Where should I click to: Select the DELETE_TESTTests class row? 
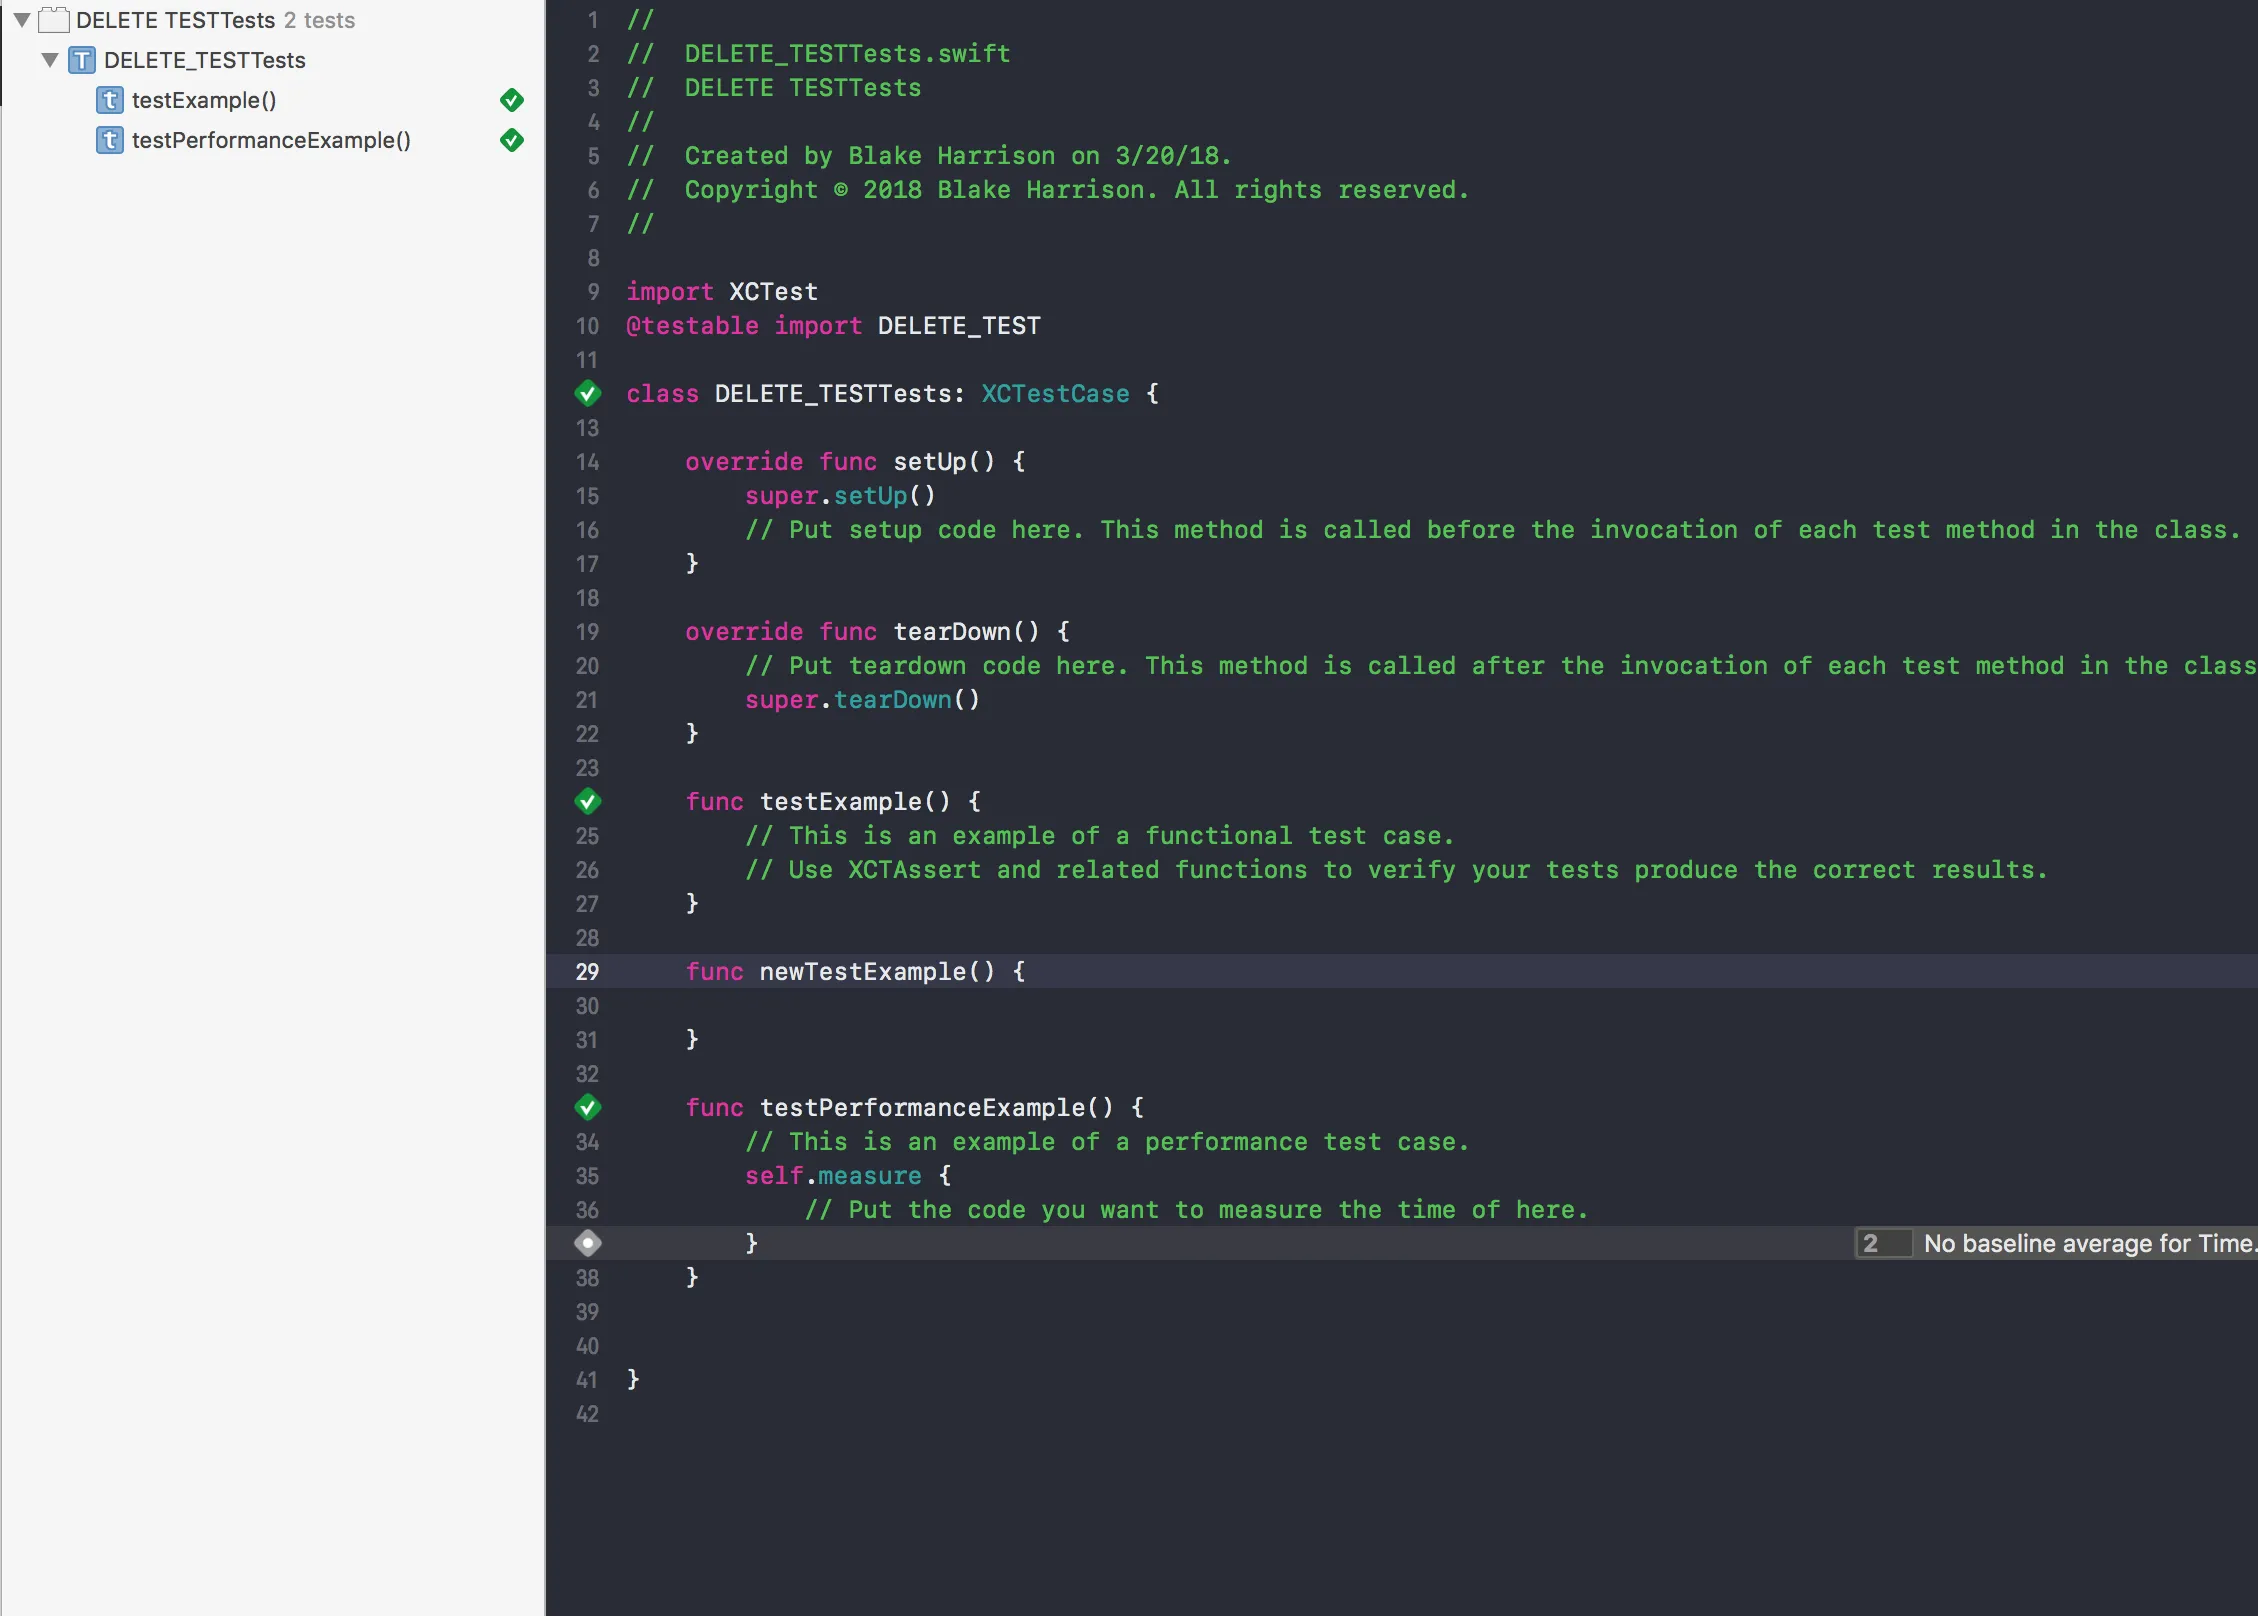click(205, 60)
